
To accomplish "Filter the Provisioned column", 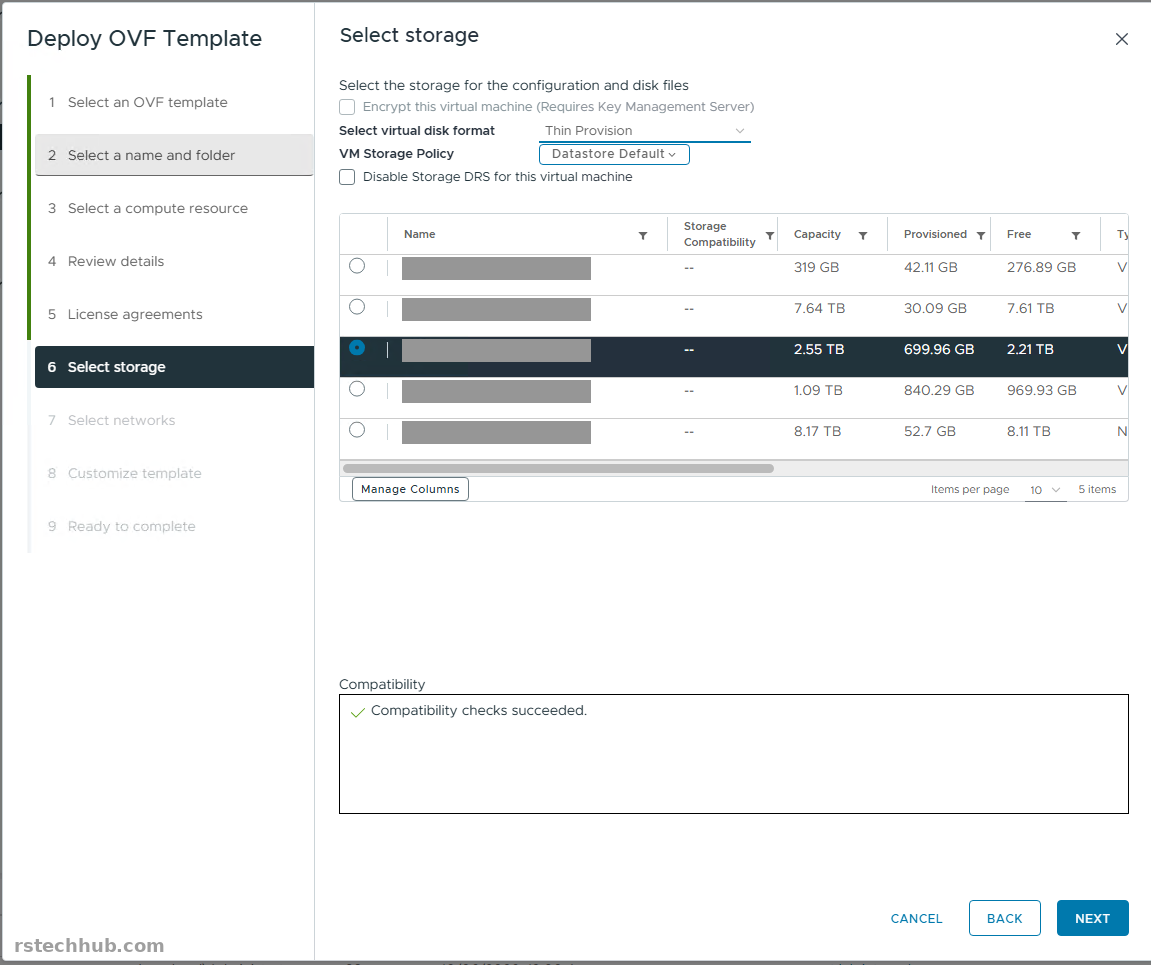I will (981, 236).
